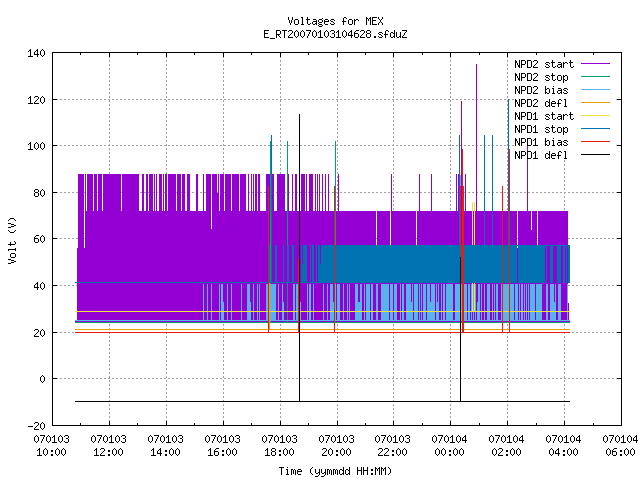Viewport: 640px width, 480px height.
Task: Click the x-axis tick label '02:00'
Action: pyautogui.click(x=507, y=452)
